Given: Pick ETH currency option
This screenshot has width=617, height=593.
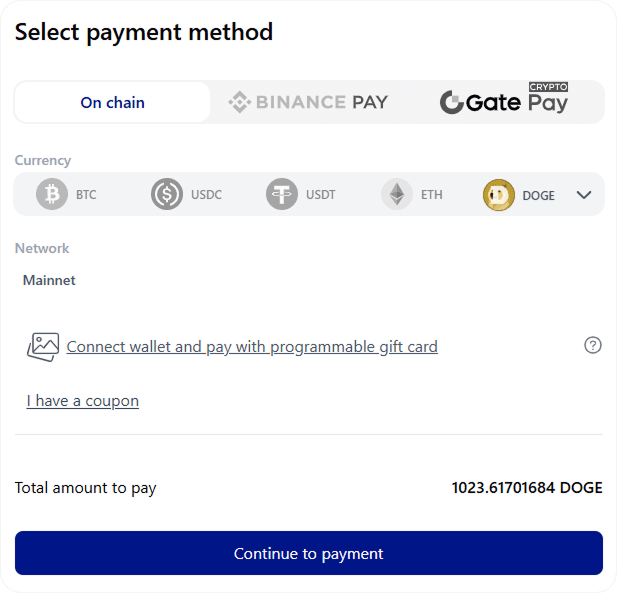Looking at the screenshot, I should pyautogui.click(x=431, y=195).
